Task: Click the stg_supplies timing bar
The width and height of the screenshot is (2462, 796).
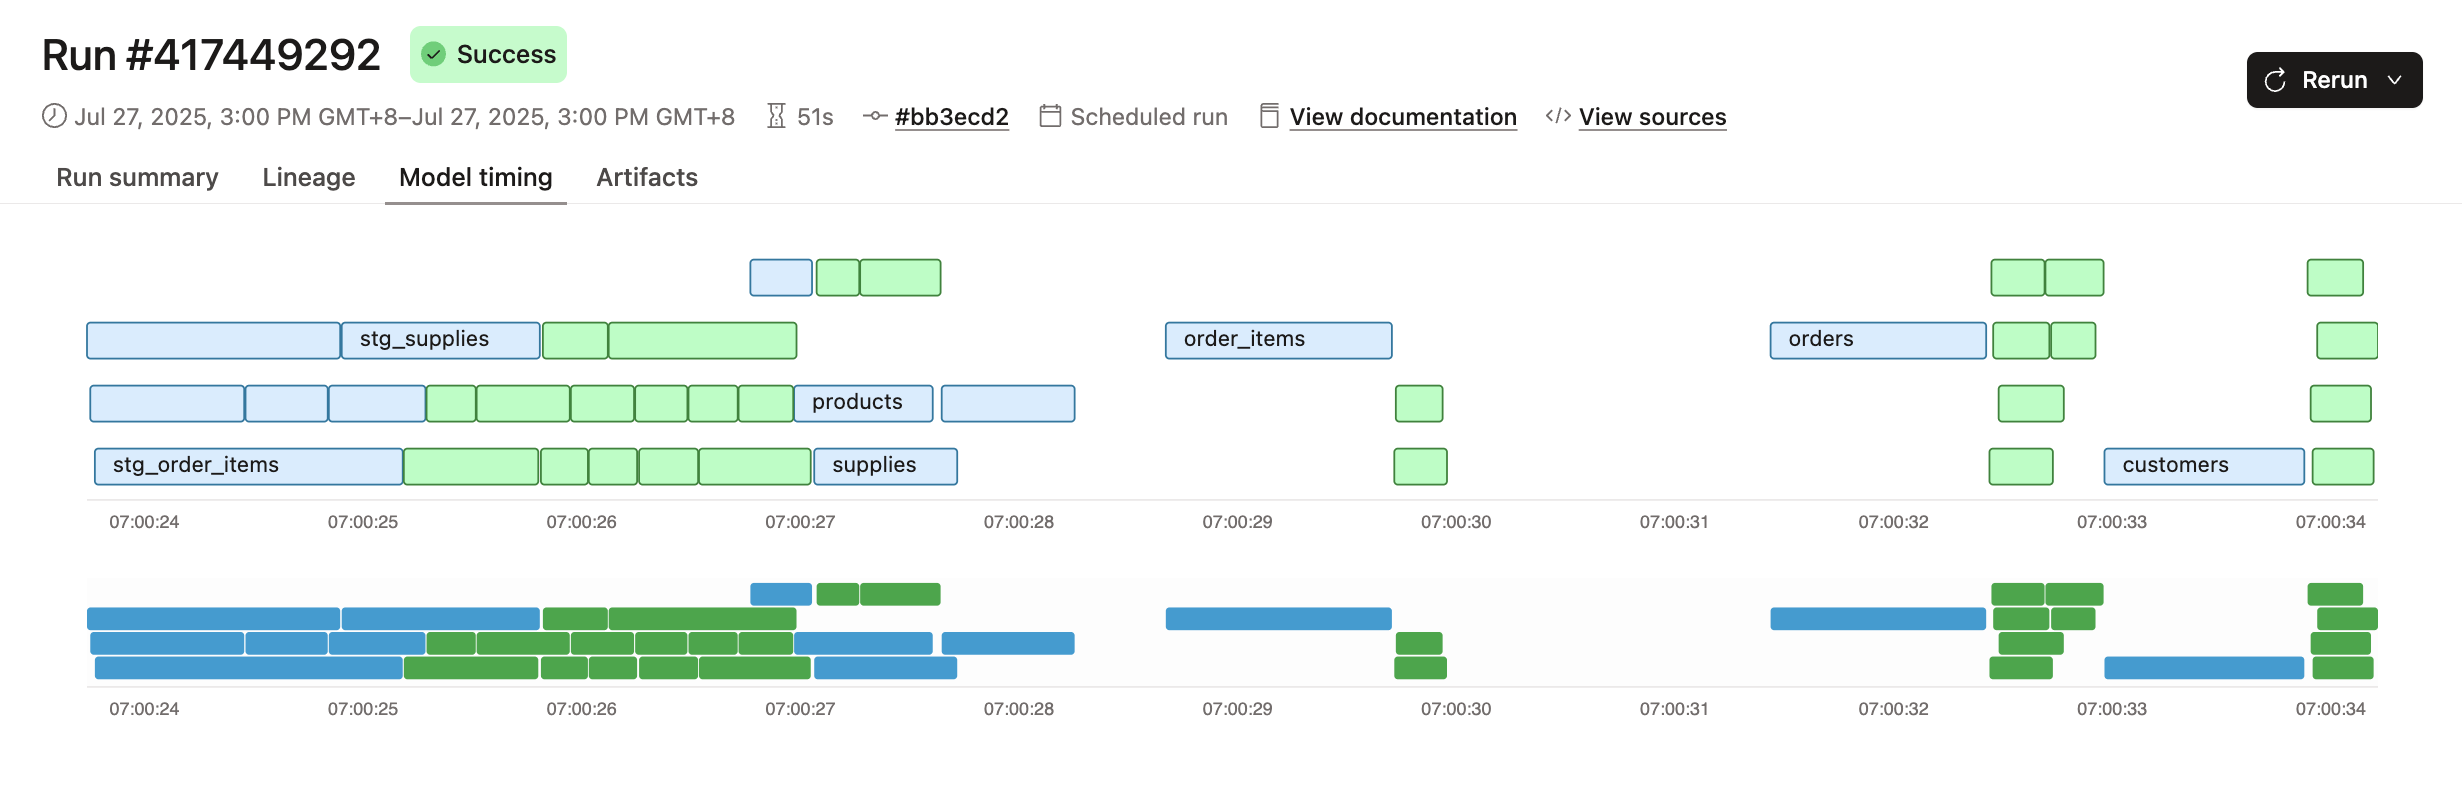Action: point(440,340)
